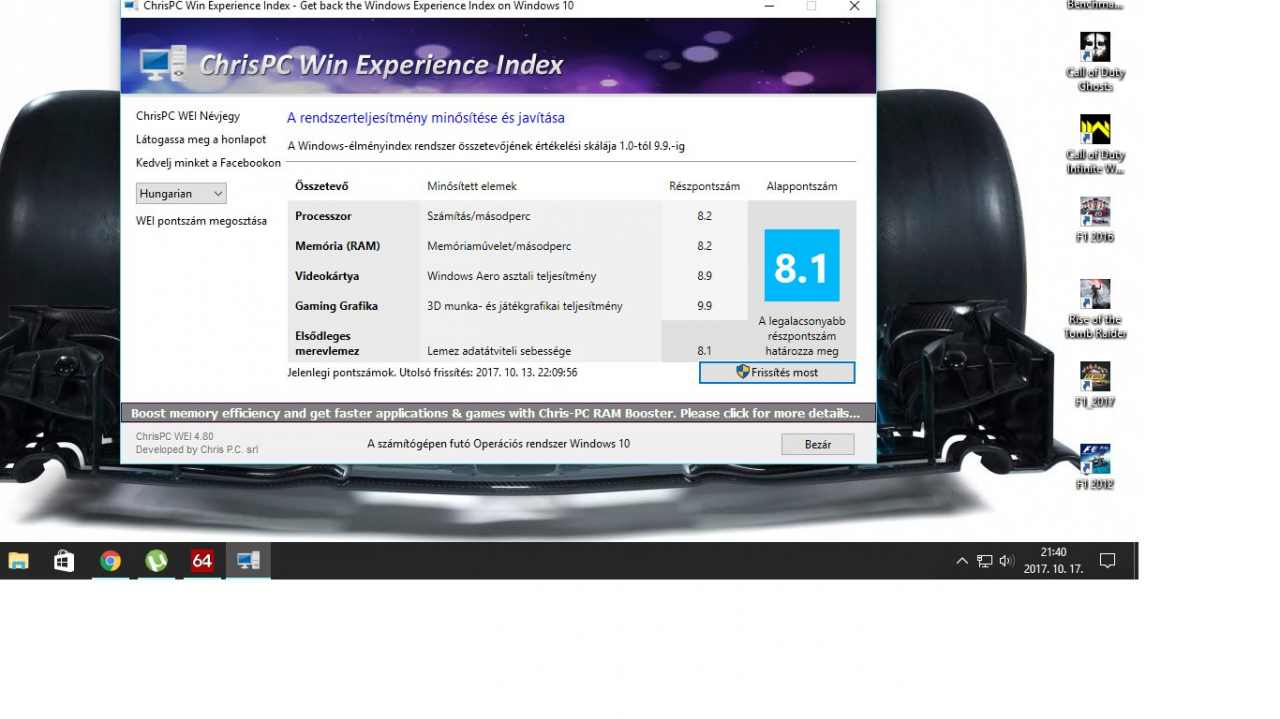Open the Hungarian language dropdown
Viewport: 1280px width, 719px height.
point(181,193)
